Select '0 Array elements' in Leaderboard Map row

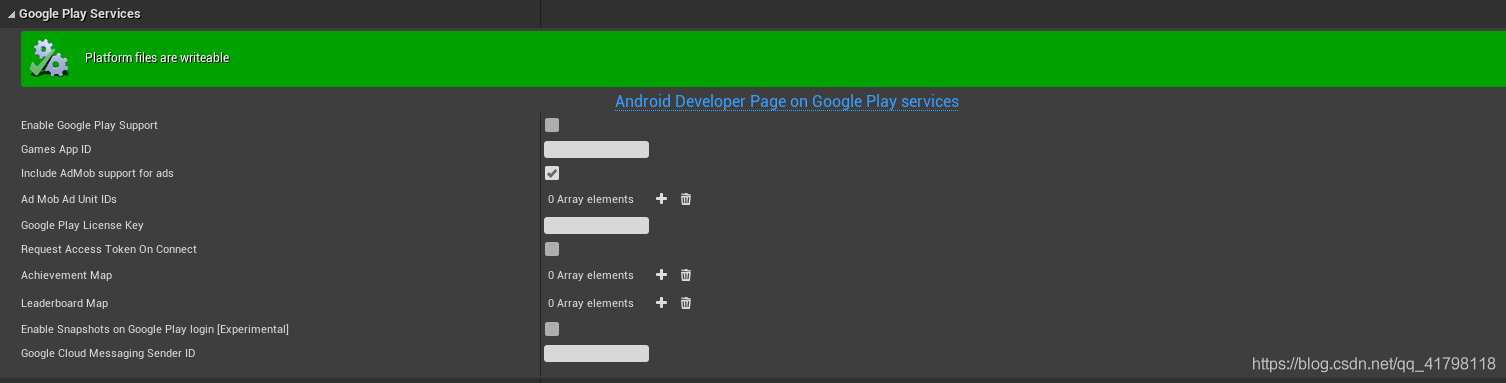(591, 303)
